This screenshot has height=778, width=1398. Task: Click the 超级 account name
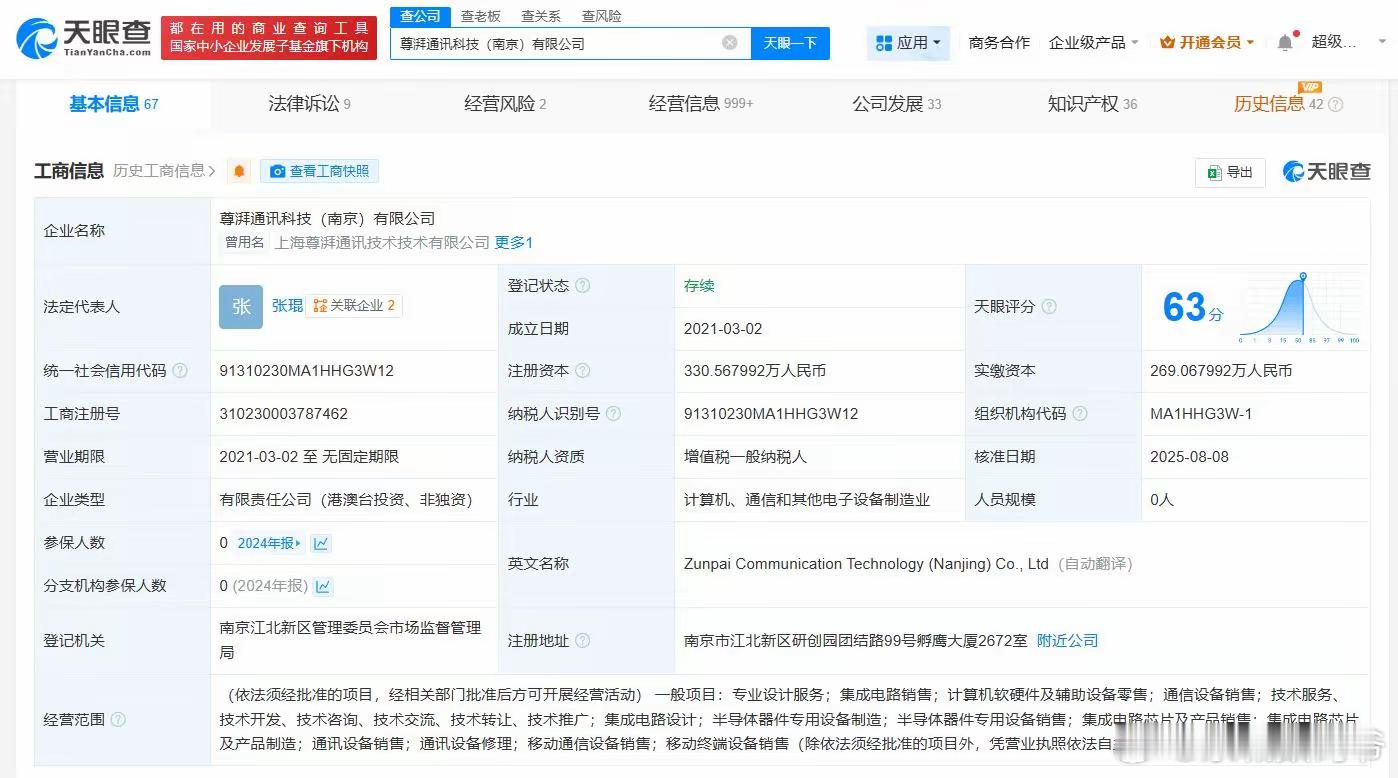(1334, 42)
